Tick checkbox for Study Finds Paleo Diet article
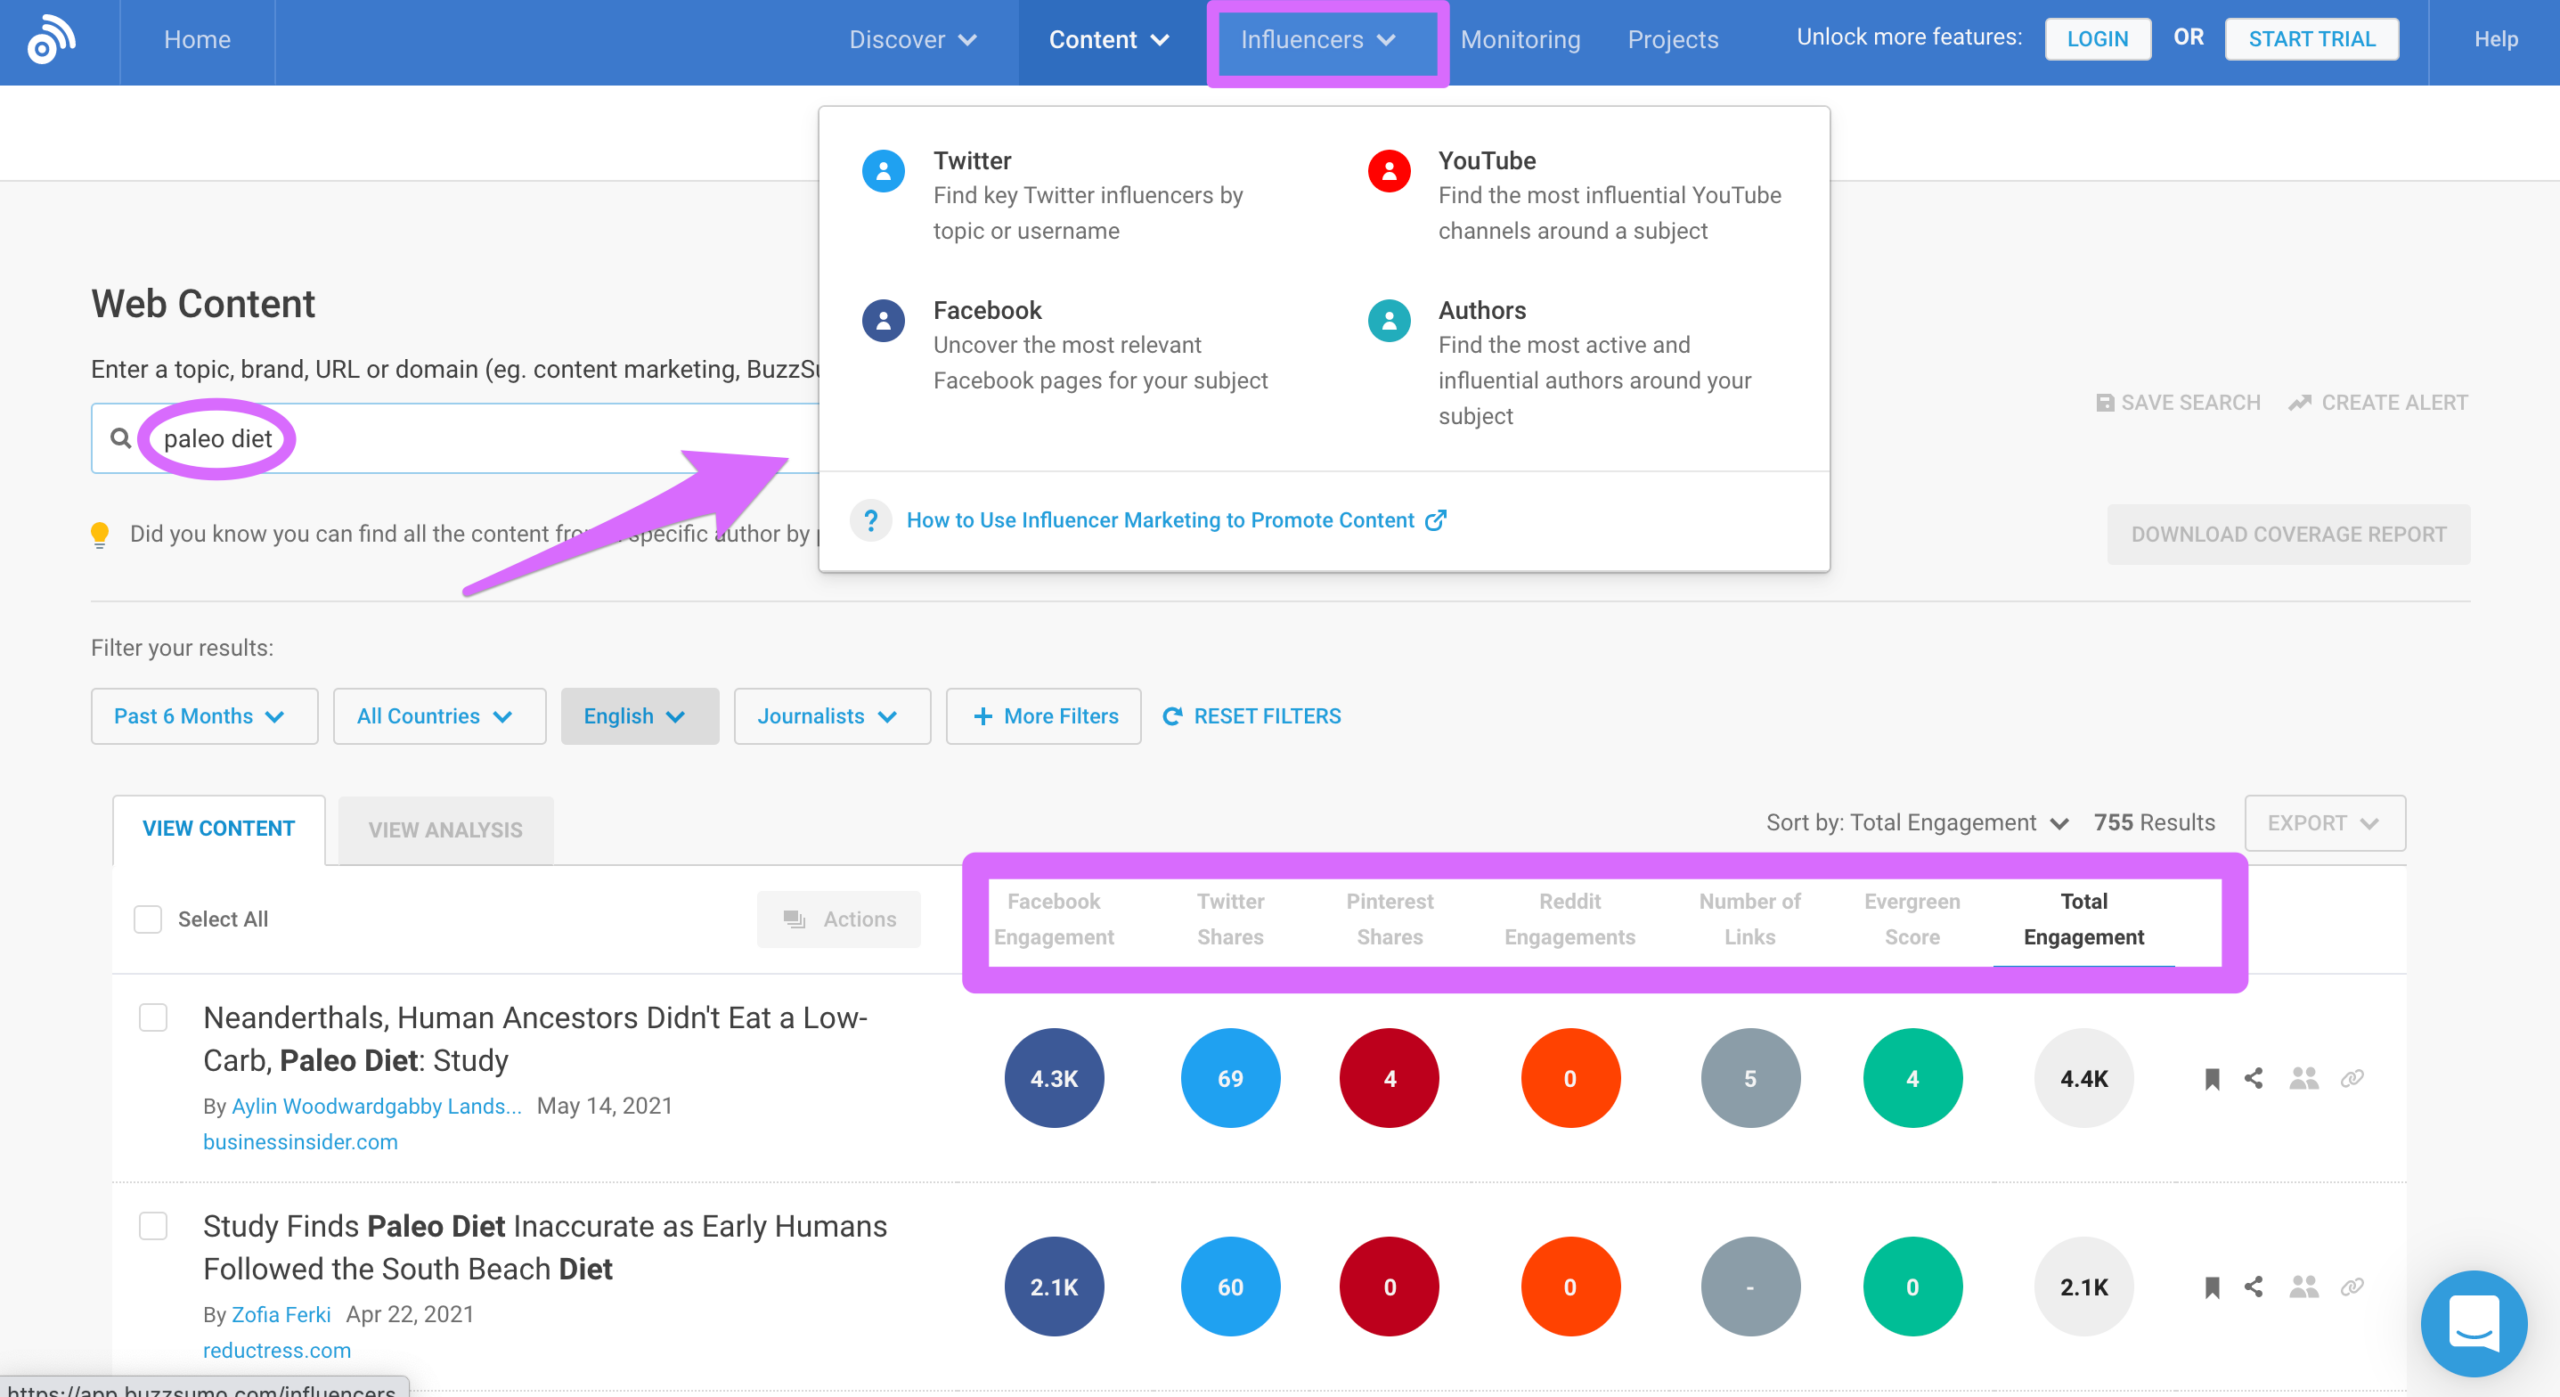The width and height of the screenshot is (2560, 1397). pos(153,1226)
